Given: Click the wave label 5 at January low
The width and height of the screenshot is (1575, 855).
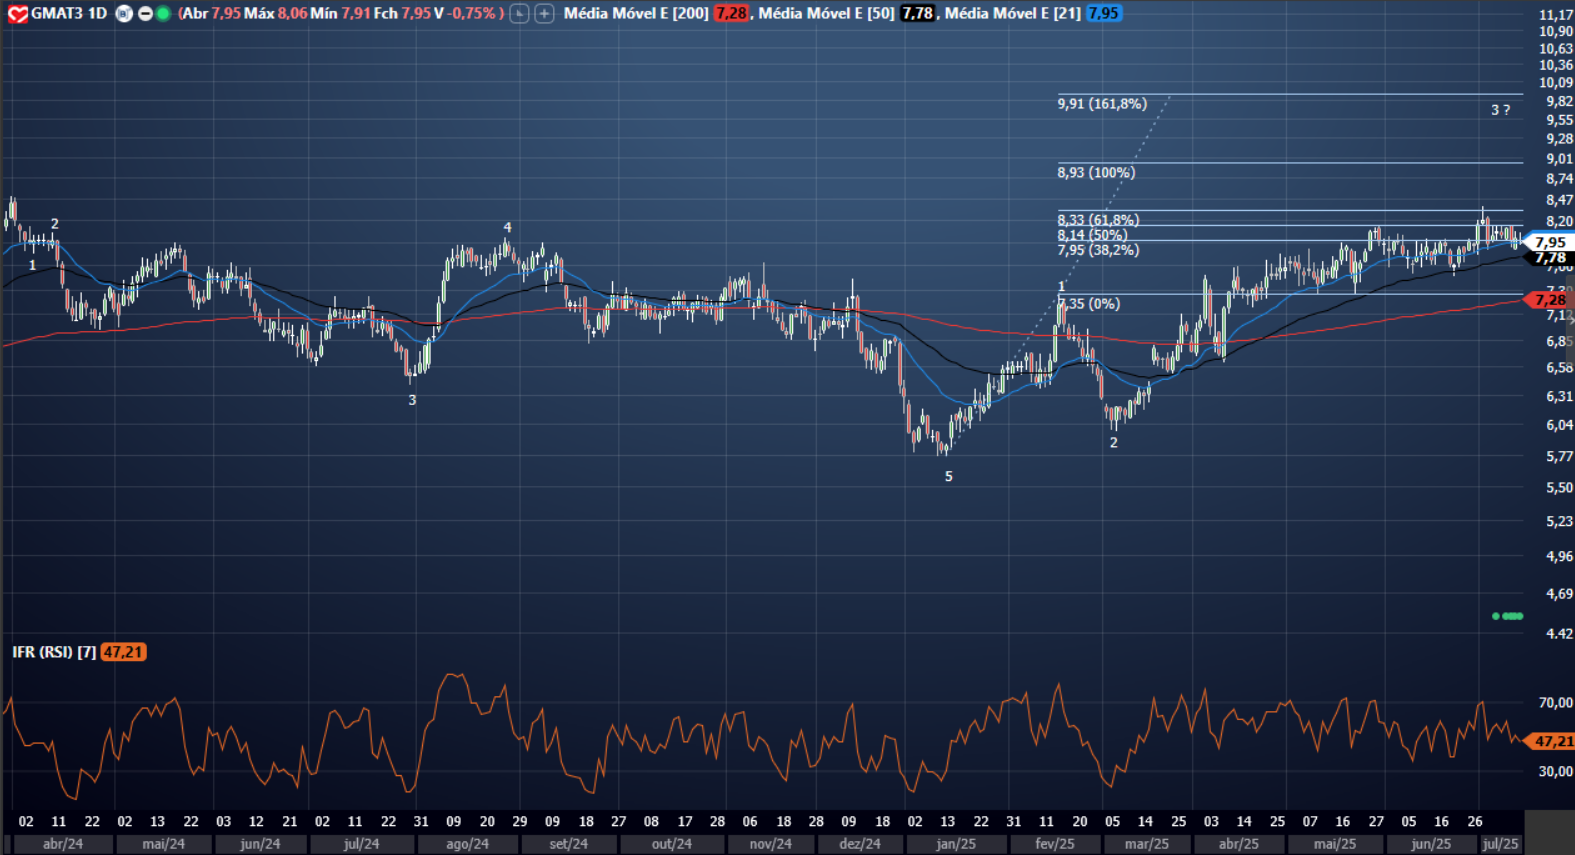Looking at the screenshot, I should 949,477.
